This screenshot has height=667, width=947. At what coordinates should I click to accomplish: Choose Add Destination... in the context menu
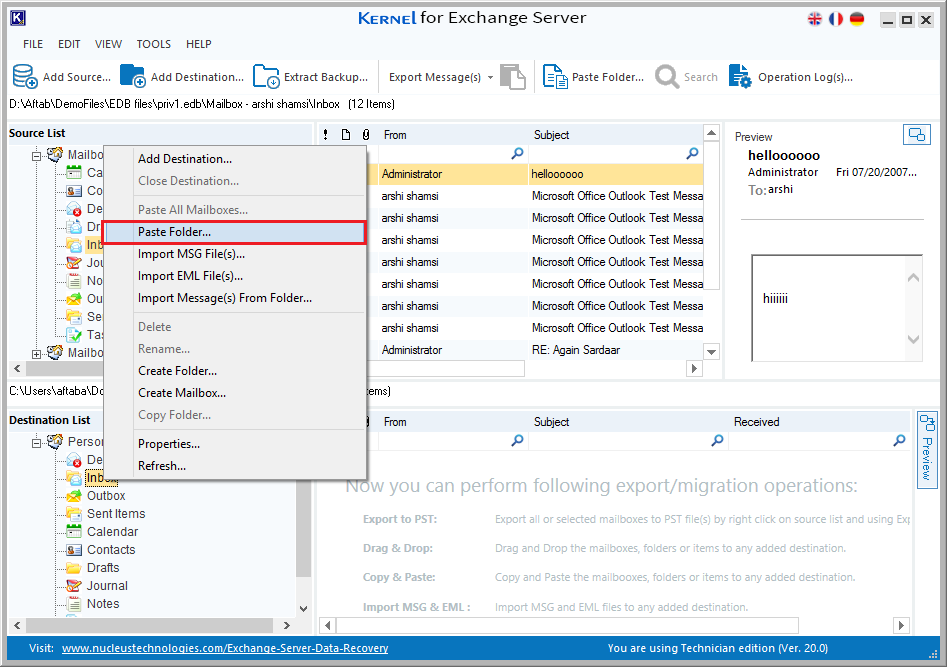tap(234, 159)
